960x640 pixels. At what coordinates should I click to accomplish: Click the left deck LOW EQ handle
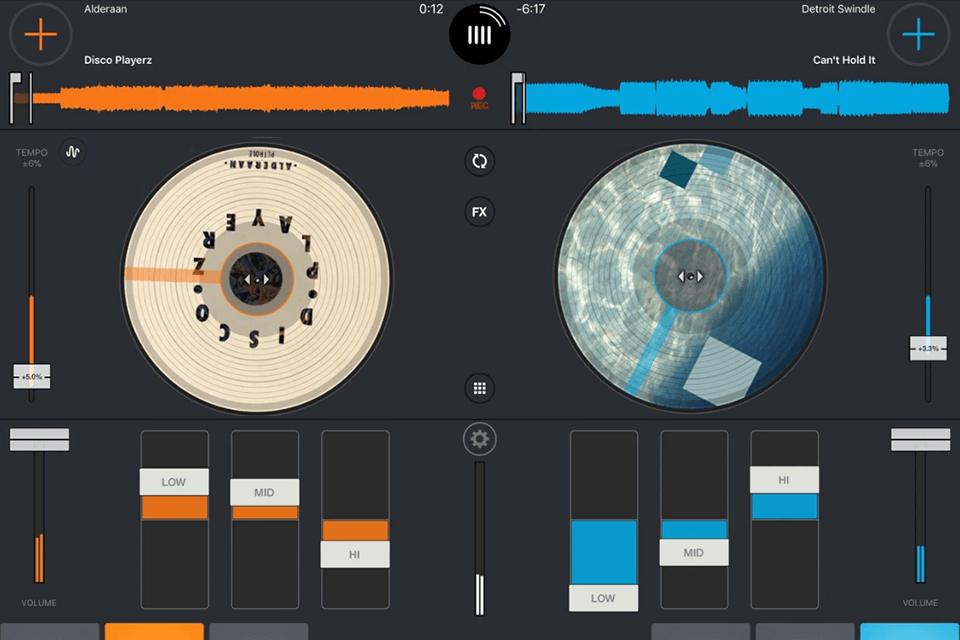(x=174, y=482)
